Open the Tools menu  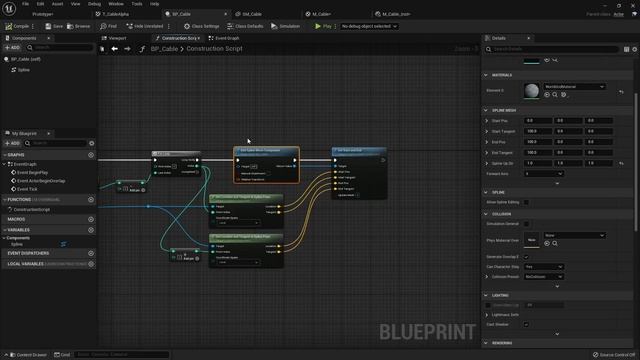tap(137, 4)
